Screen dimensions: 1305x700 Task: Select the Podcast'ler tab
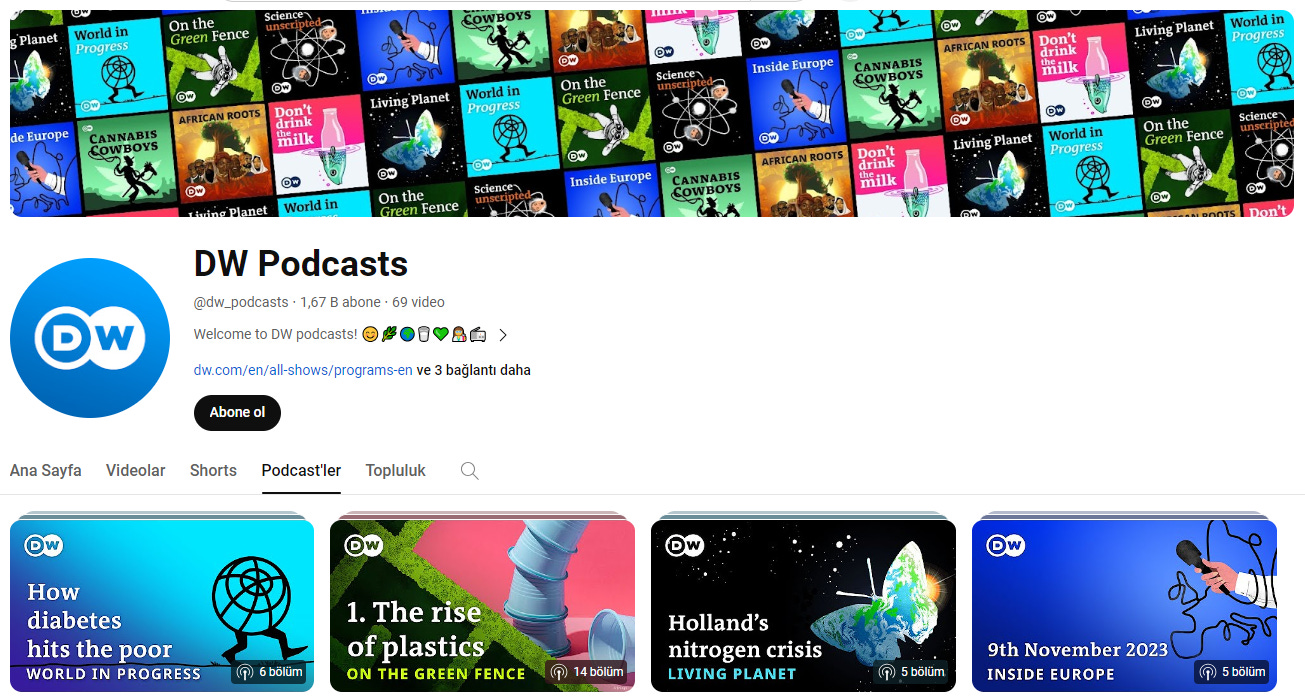pos(301,470)
